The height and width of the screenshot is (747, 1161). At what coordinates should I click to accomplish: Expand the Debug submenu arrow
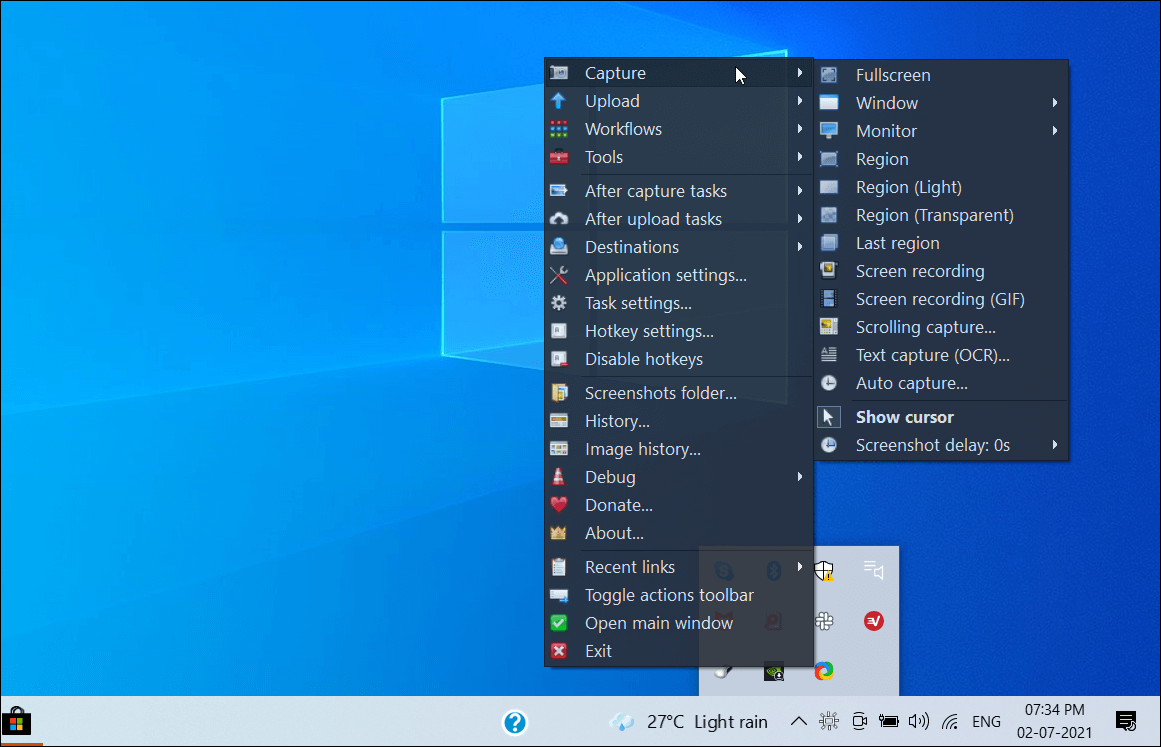pyautogui.click(x=800, y=477)
